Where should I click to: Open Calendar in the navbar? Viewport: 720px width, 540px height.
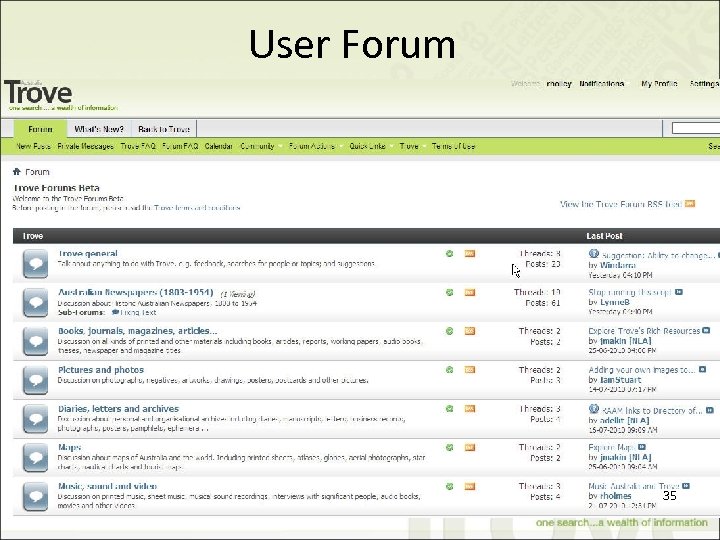[219, 146]
